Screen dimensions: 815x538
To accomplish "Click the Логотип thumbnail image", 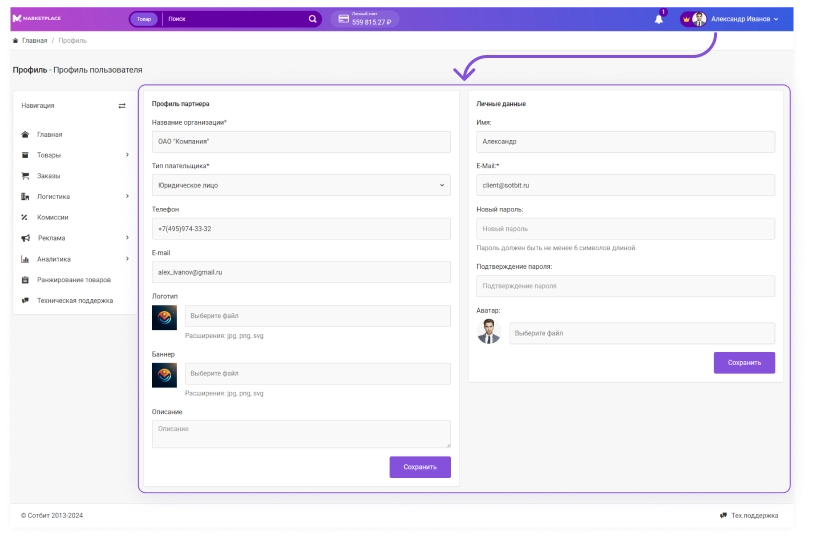I will tap(164, 318).
